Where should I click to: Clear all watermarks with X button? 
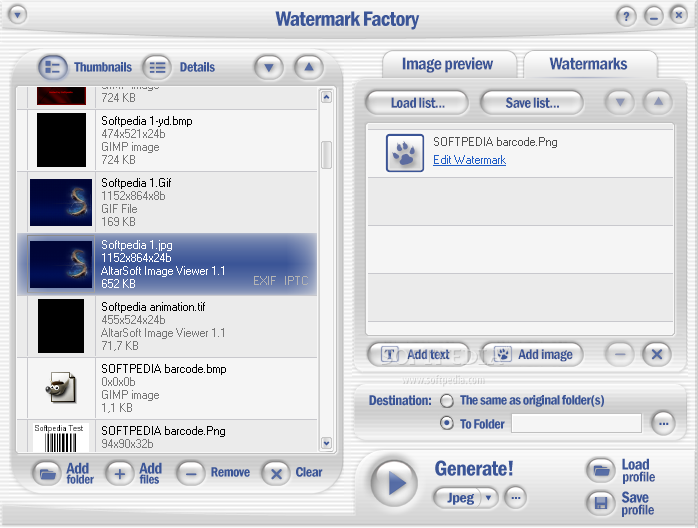(657, 354)
